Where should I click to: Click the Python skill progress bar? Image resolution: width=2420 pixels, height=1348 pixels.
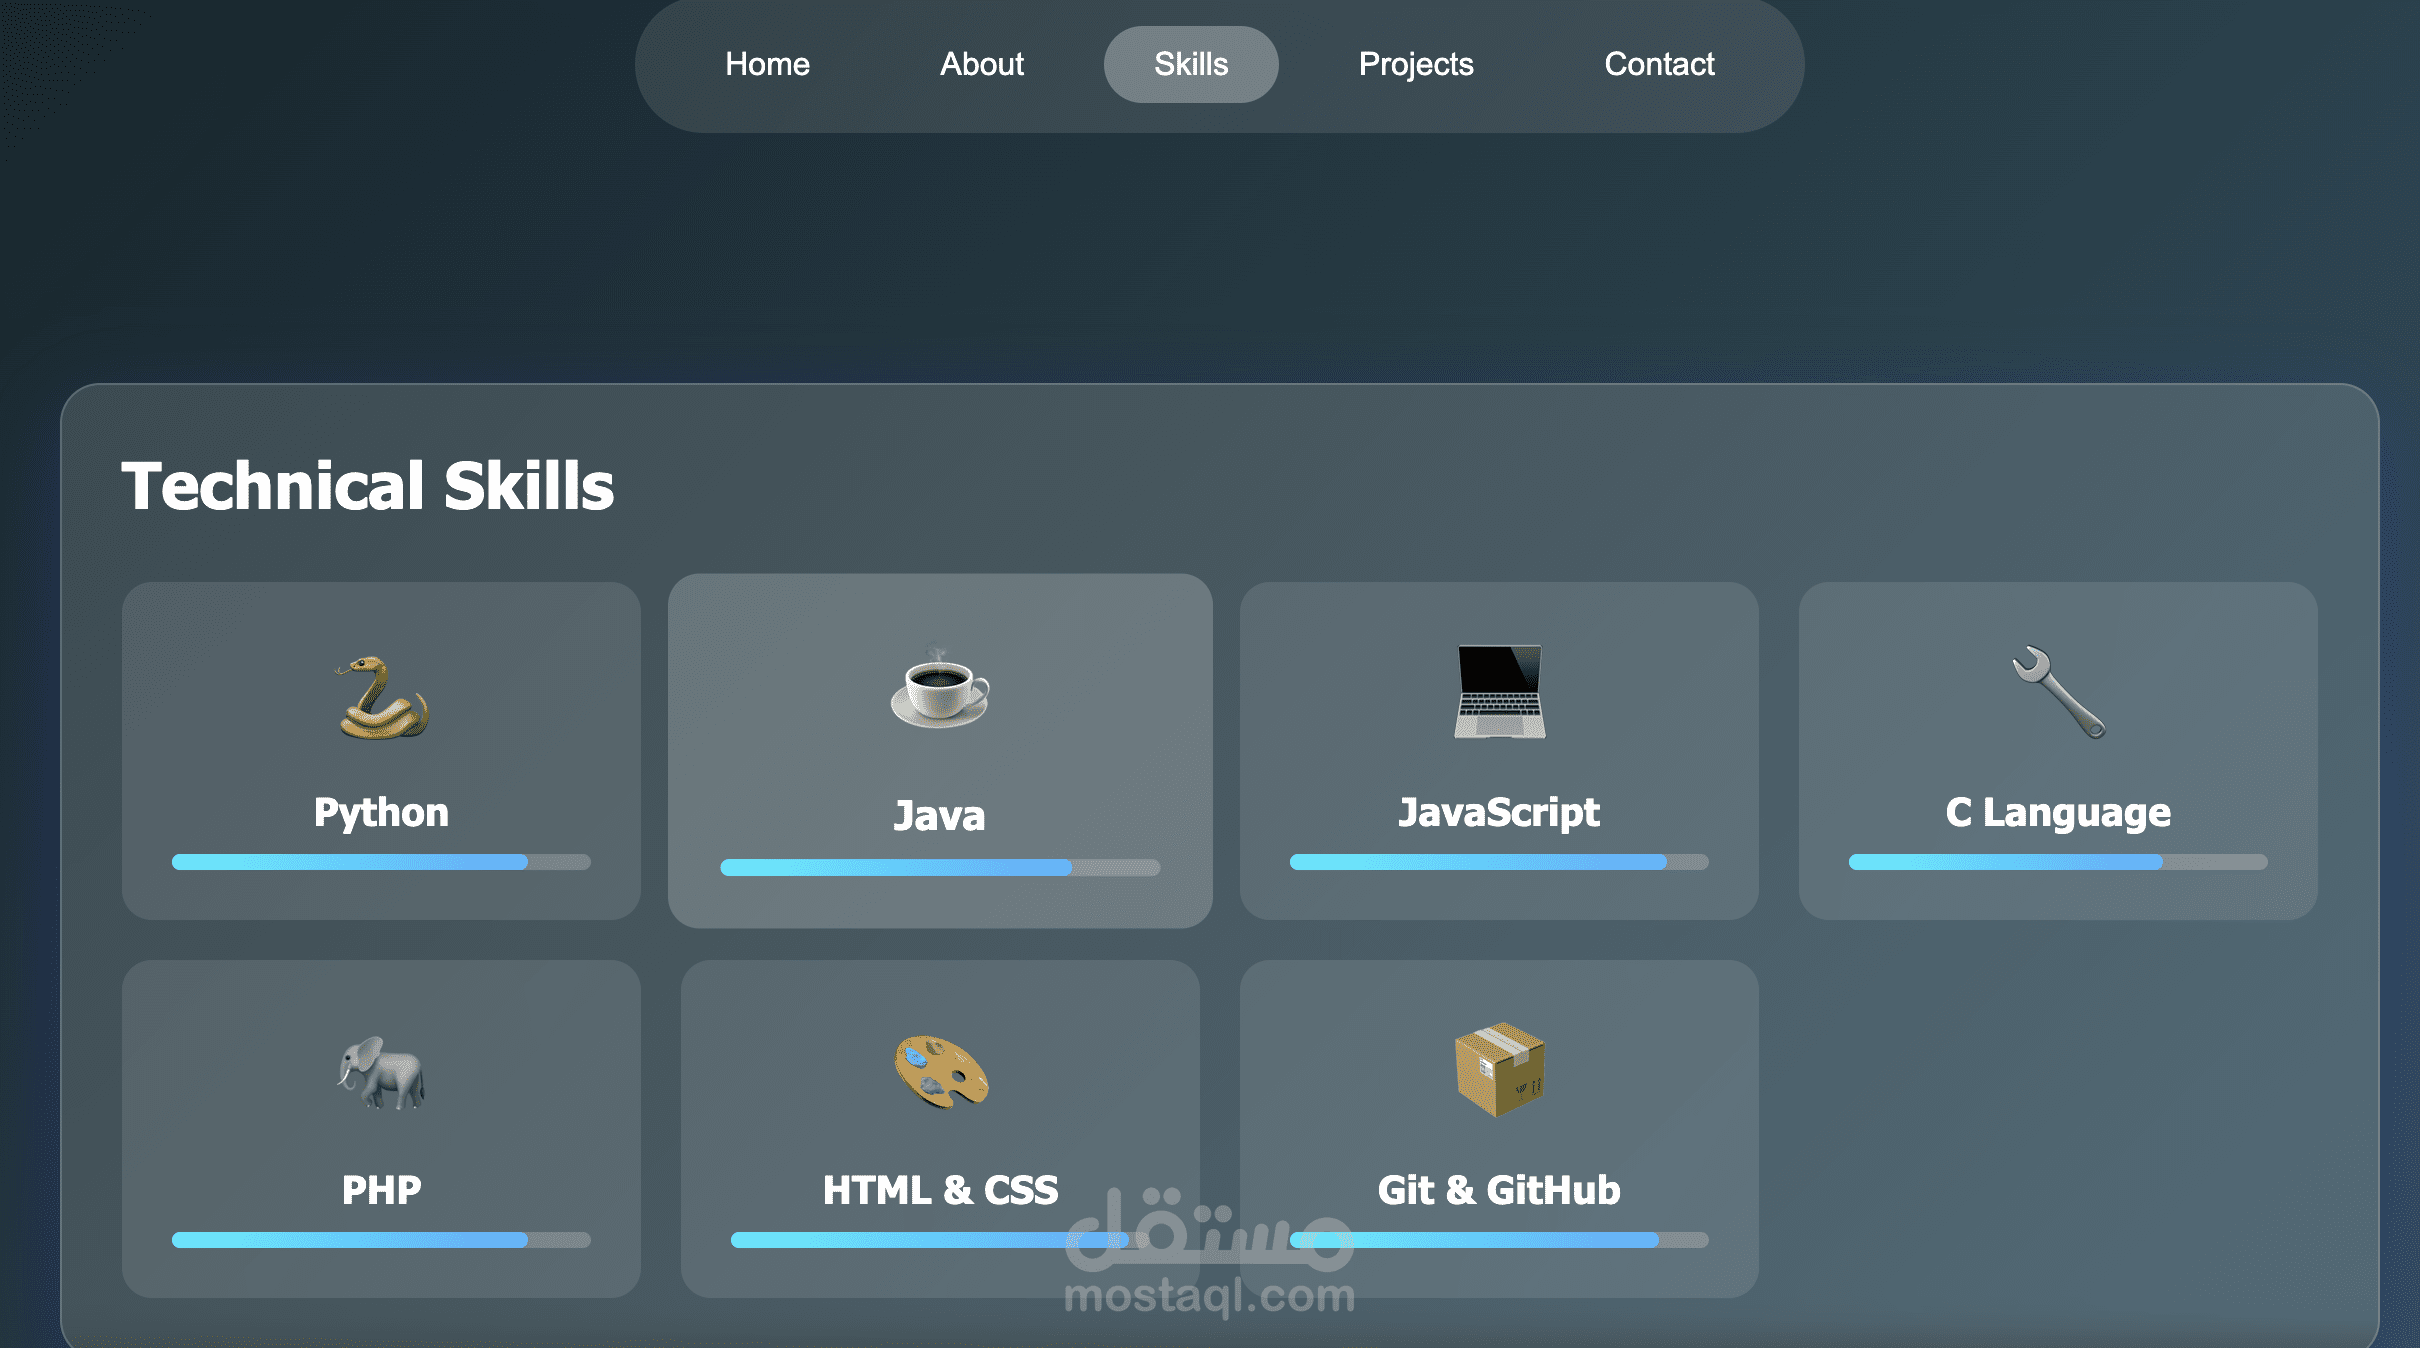tap(381, 862)
